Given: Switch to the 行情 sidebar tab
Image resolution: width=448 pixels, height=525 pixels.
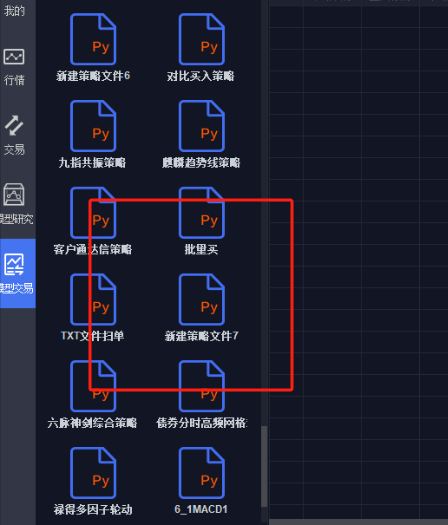Looking at the screenshot, I should tap(14, 67).
